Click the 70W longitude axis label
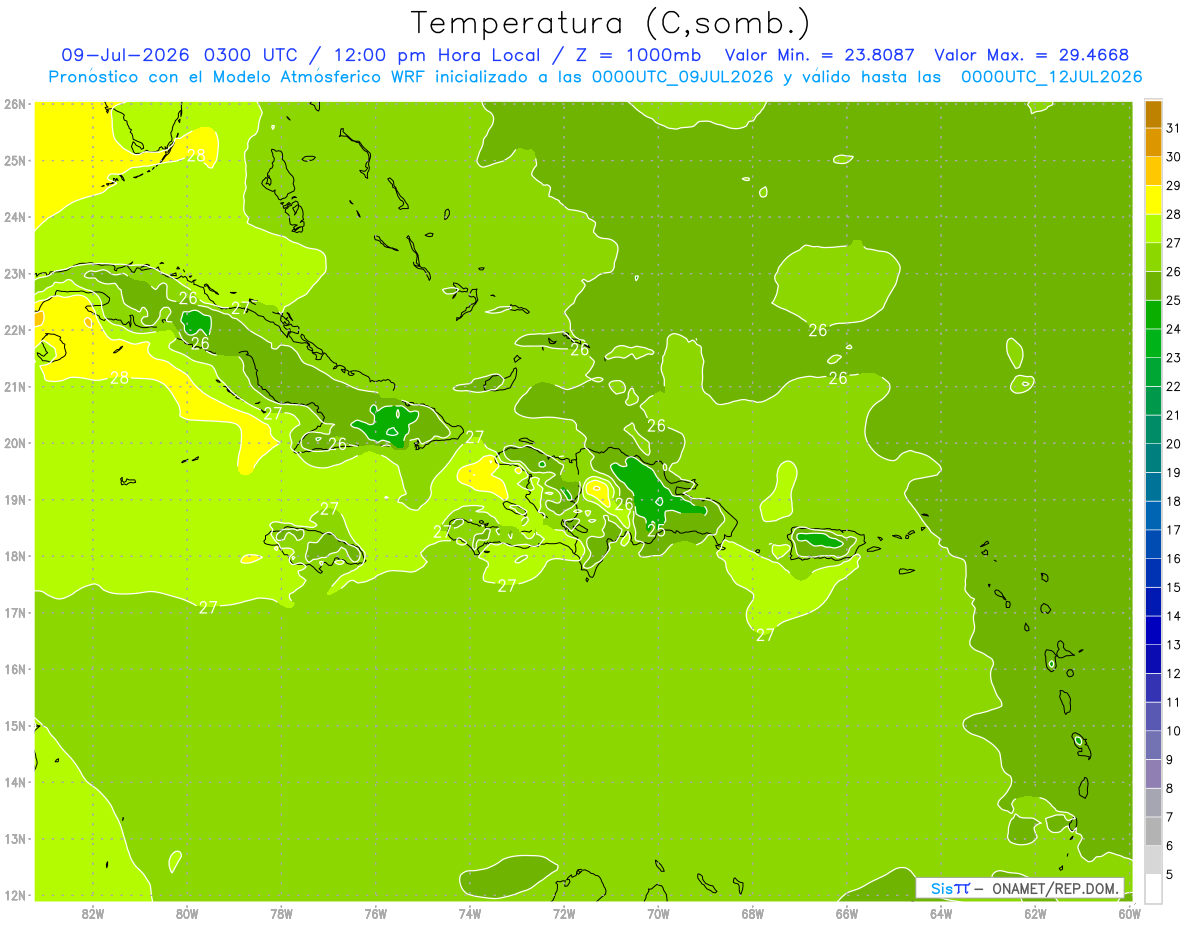 click(x=658, y=913)
